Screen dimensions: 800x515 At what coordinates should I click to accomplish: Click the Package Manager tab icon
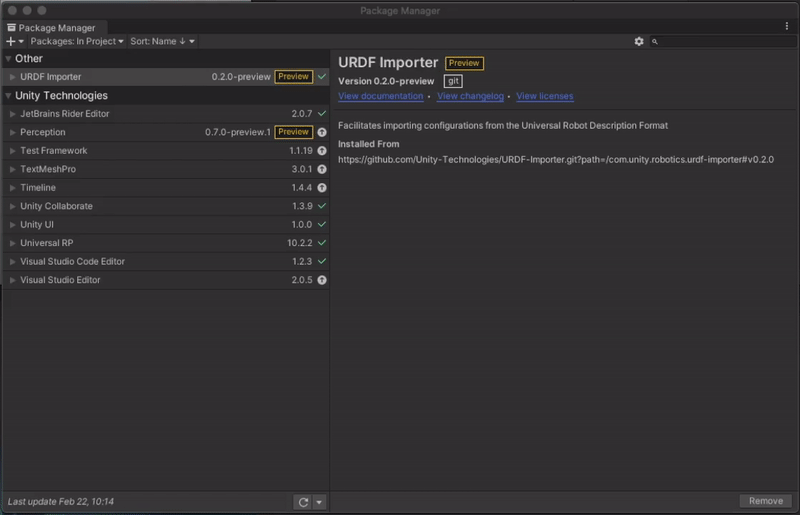11,28
